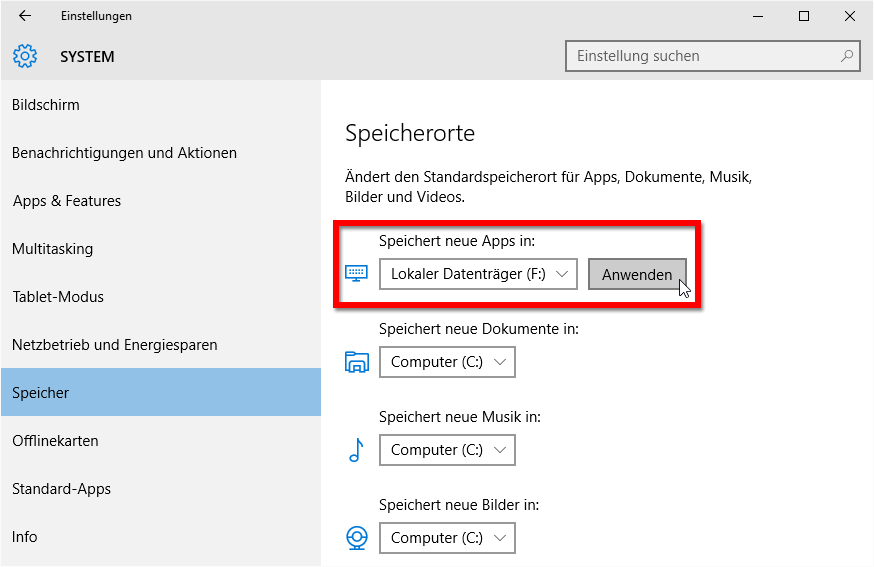Expand the new pictures location dropdown

(x=447, y=538)
